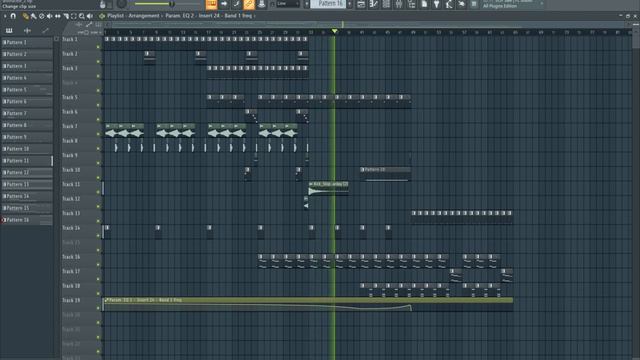Show automation clips in the picker

click(x=45, y=31)
